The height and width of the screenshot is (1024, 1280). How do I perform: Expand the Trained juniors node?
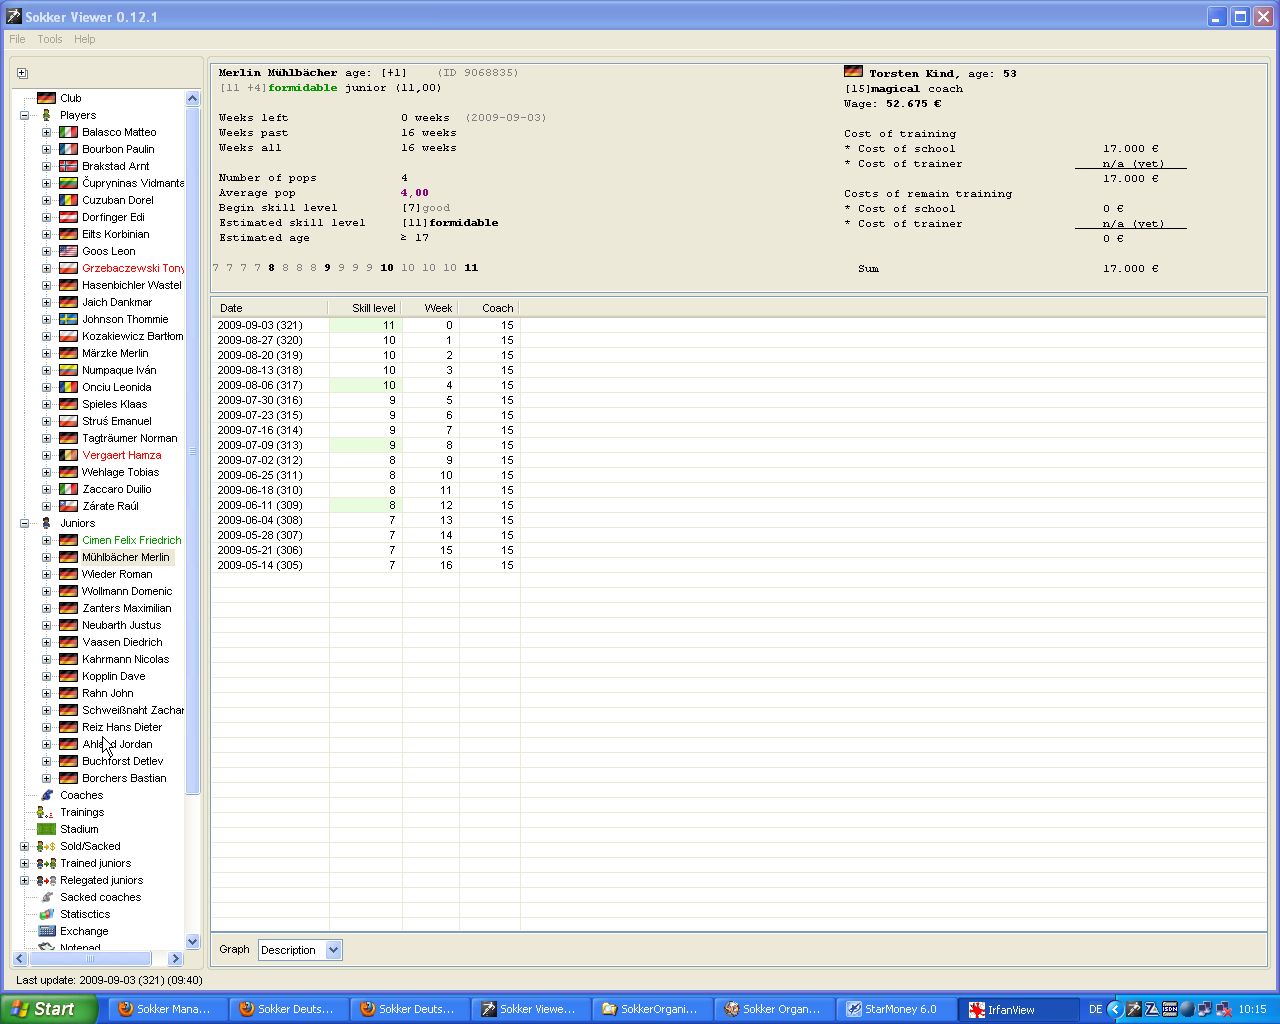coord(24,863)
